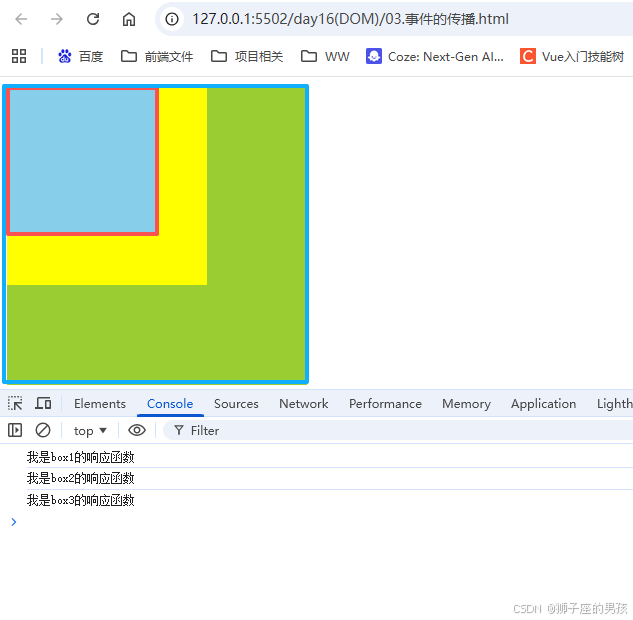Switch to the Console tab
The width and height of the screenshot is (633, 620).
(170, 404)
